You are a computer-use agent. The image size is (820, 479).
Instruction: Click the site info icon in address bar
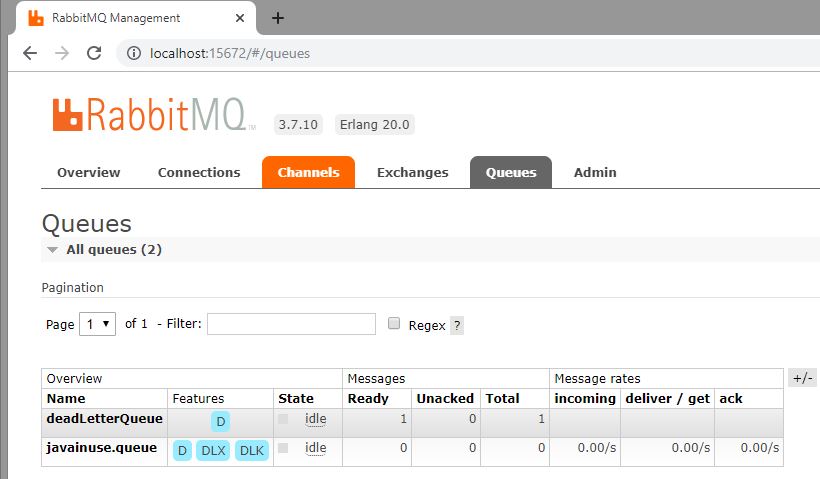134,53
